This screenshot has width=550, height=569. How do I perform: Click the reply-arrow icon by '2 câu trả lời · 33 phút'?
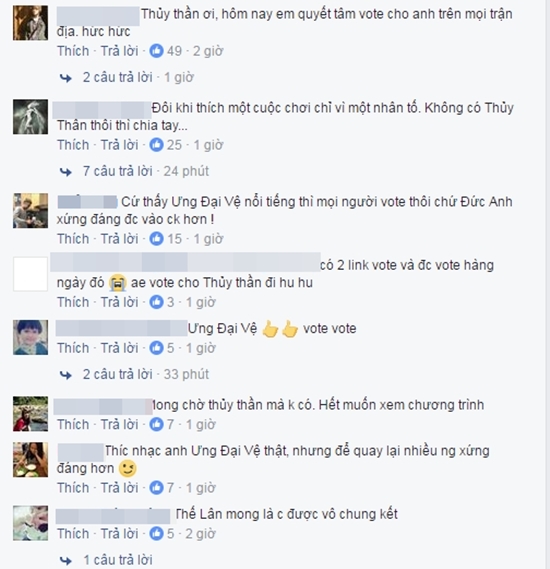click(x=66, y=374)
